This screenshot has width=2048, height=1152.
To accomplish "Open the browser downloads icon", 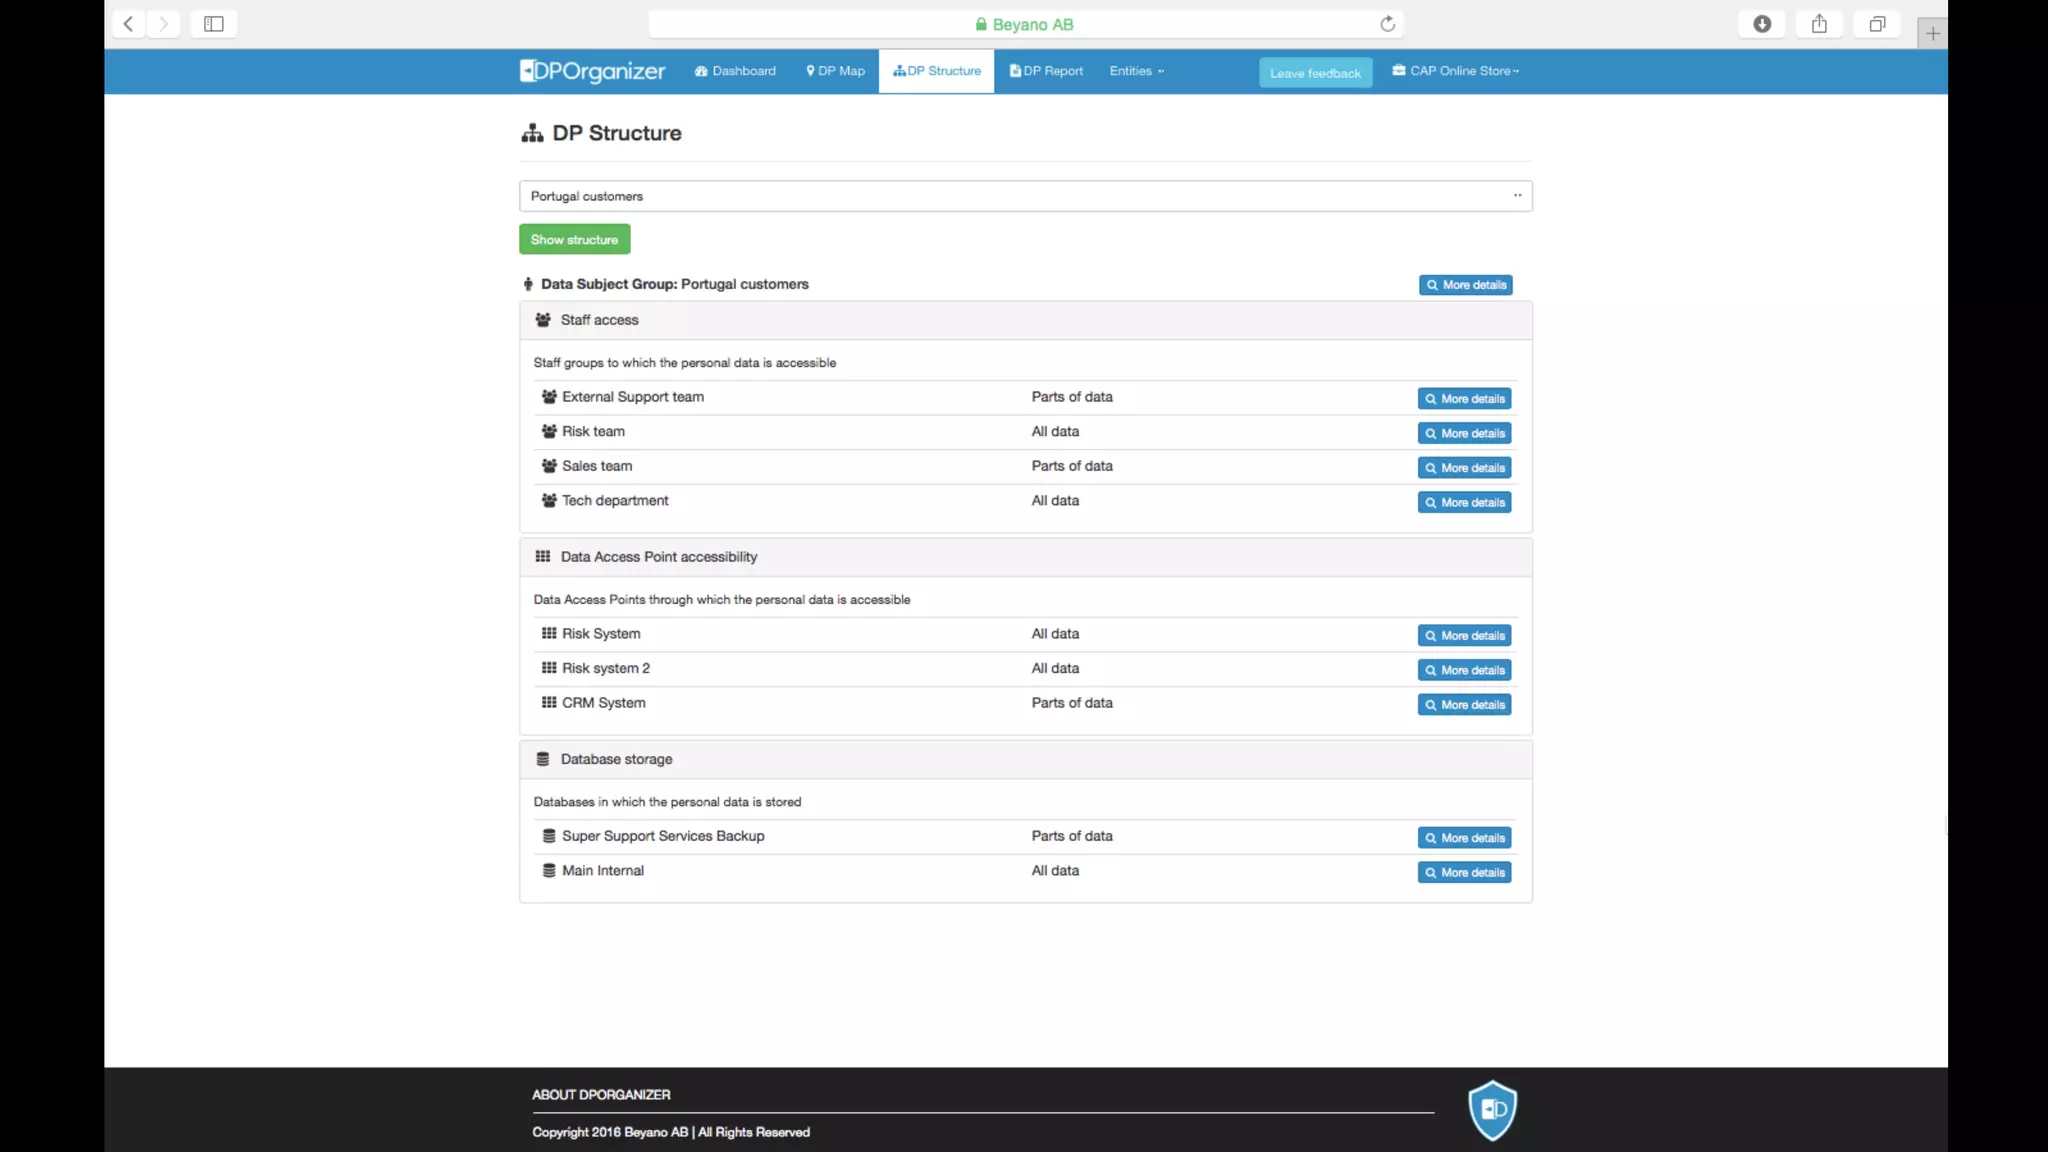I will [x=1762, y=24].
